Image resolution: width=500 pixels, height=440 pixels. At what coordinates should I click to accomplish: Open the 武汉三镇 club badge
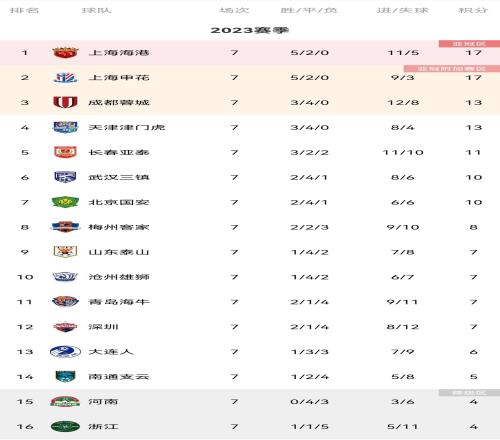click(x=65, y=177)
